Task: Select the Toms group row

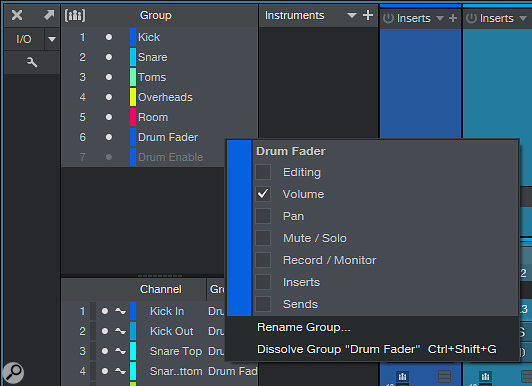Action: coord(159,77)
